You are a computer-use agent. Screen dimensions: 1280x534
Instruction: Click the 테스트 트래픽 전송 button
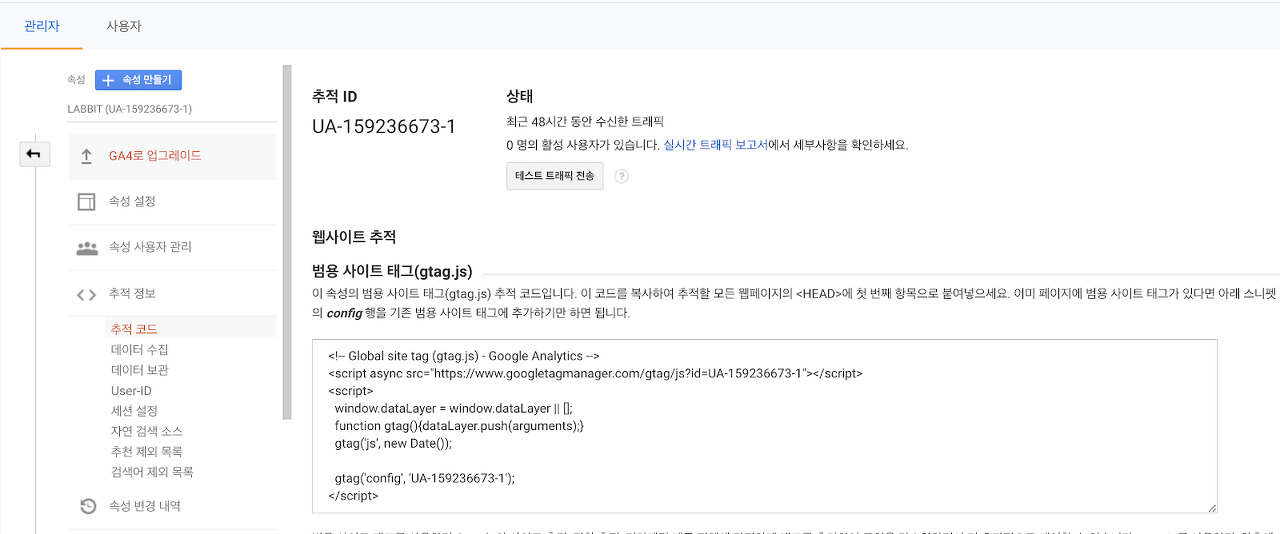coord(554,176)
